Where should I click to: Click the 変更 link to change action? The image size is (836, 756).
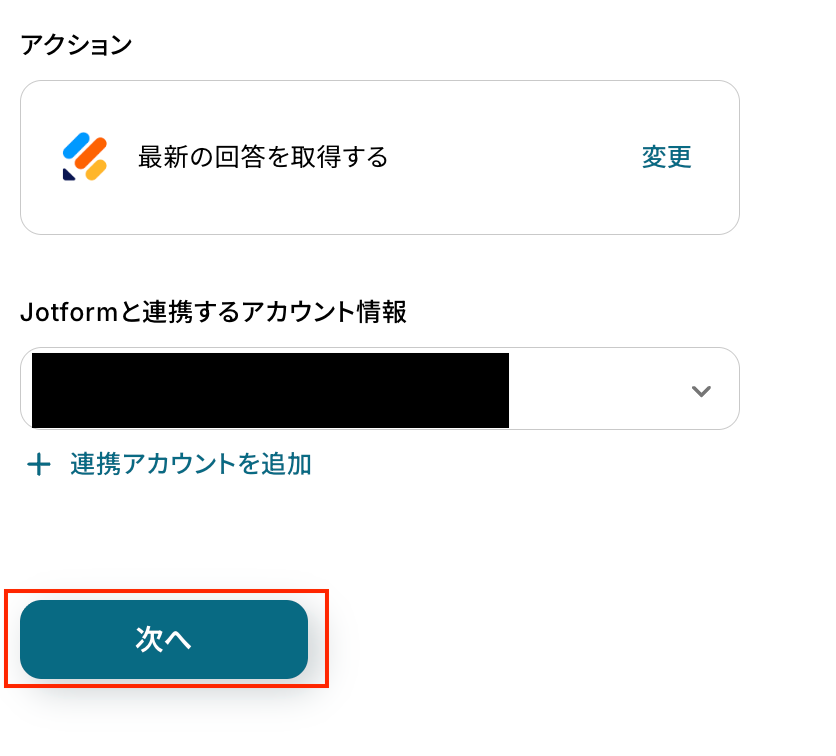click(x=666, y=157)
